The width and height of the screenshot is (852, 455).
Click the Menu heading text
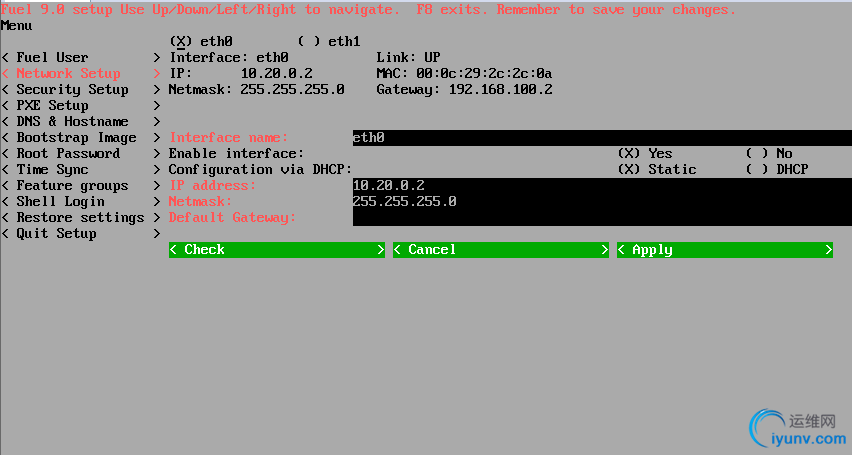[x=16, y=26]
